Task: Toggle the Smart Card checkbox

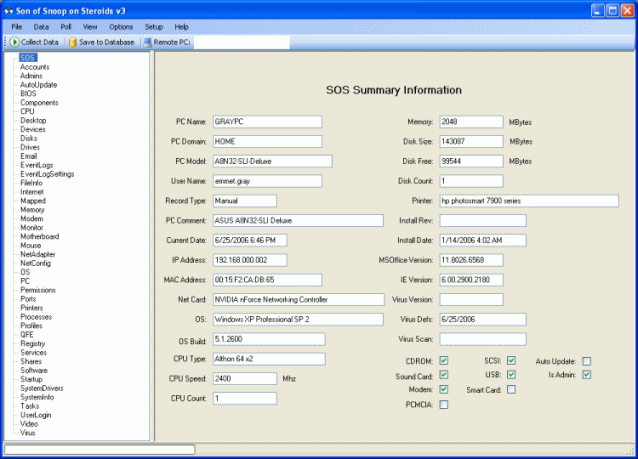Action: [511, 390]
